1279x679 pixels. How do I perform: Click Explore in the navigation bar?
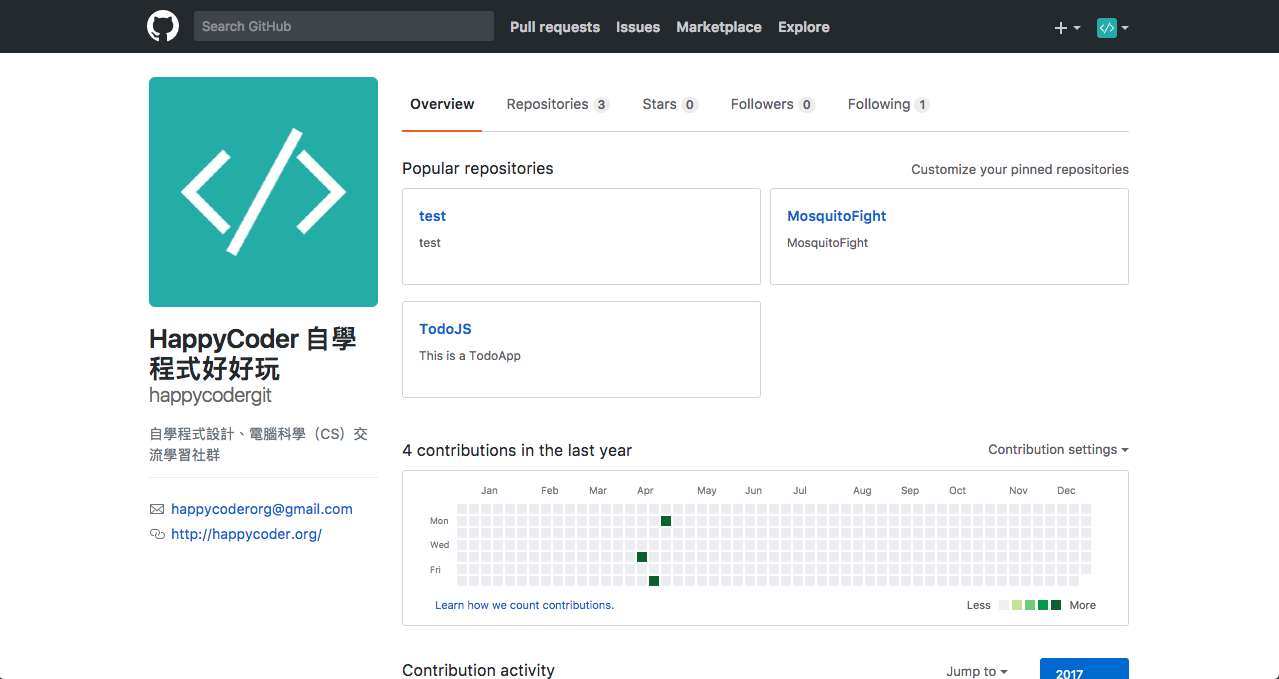(803, 27)
